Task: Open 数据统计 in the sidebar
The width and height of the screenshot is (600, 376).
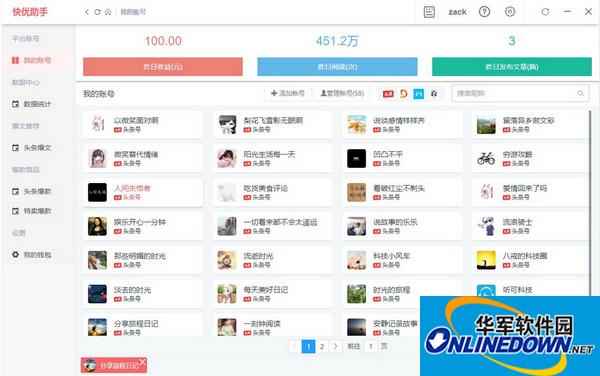Action: pos(38,104)
